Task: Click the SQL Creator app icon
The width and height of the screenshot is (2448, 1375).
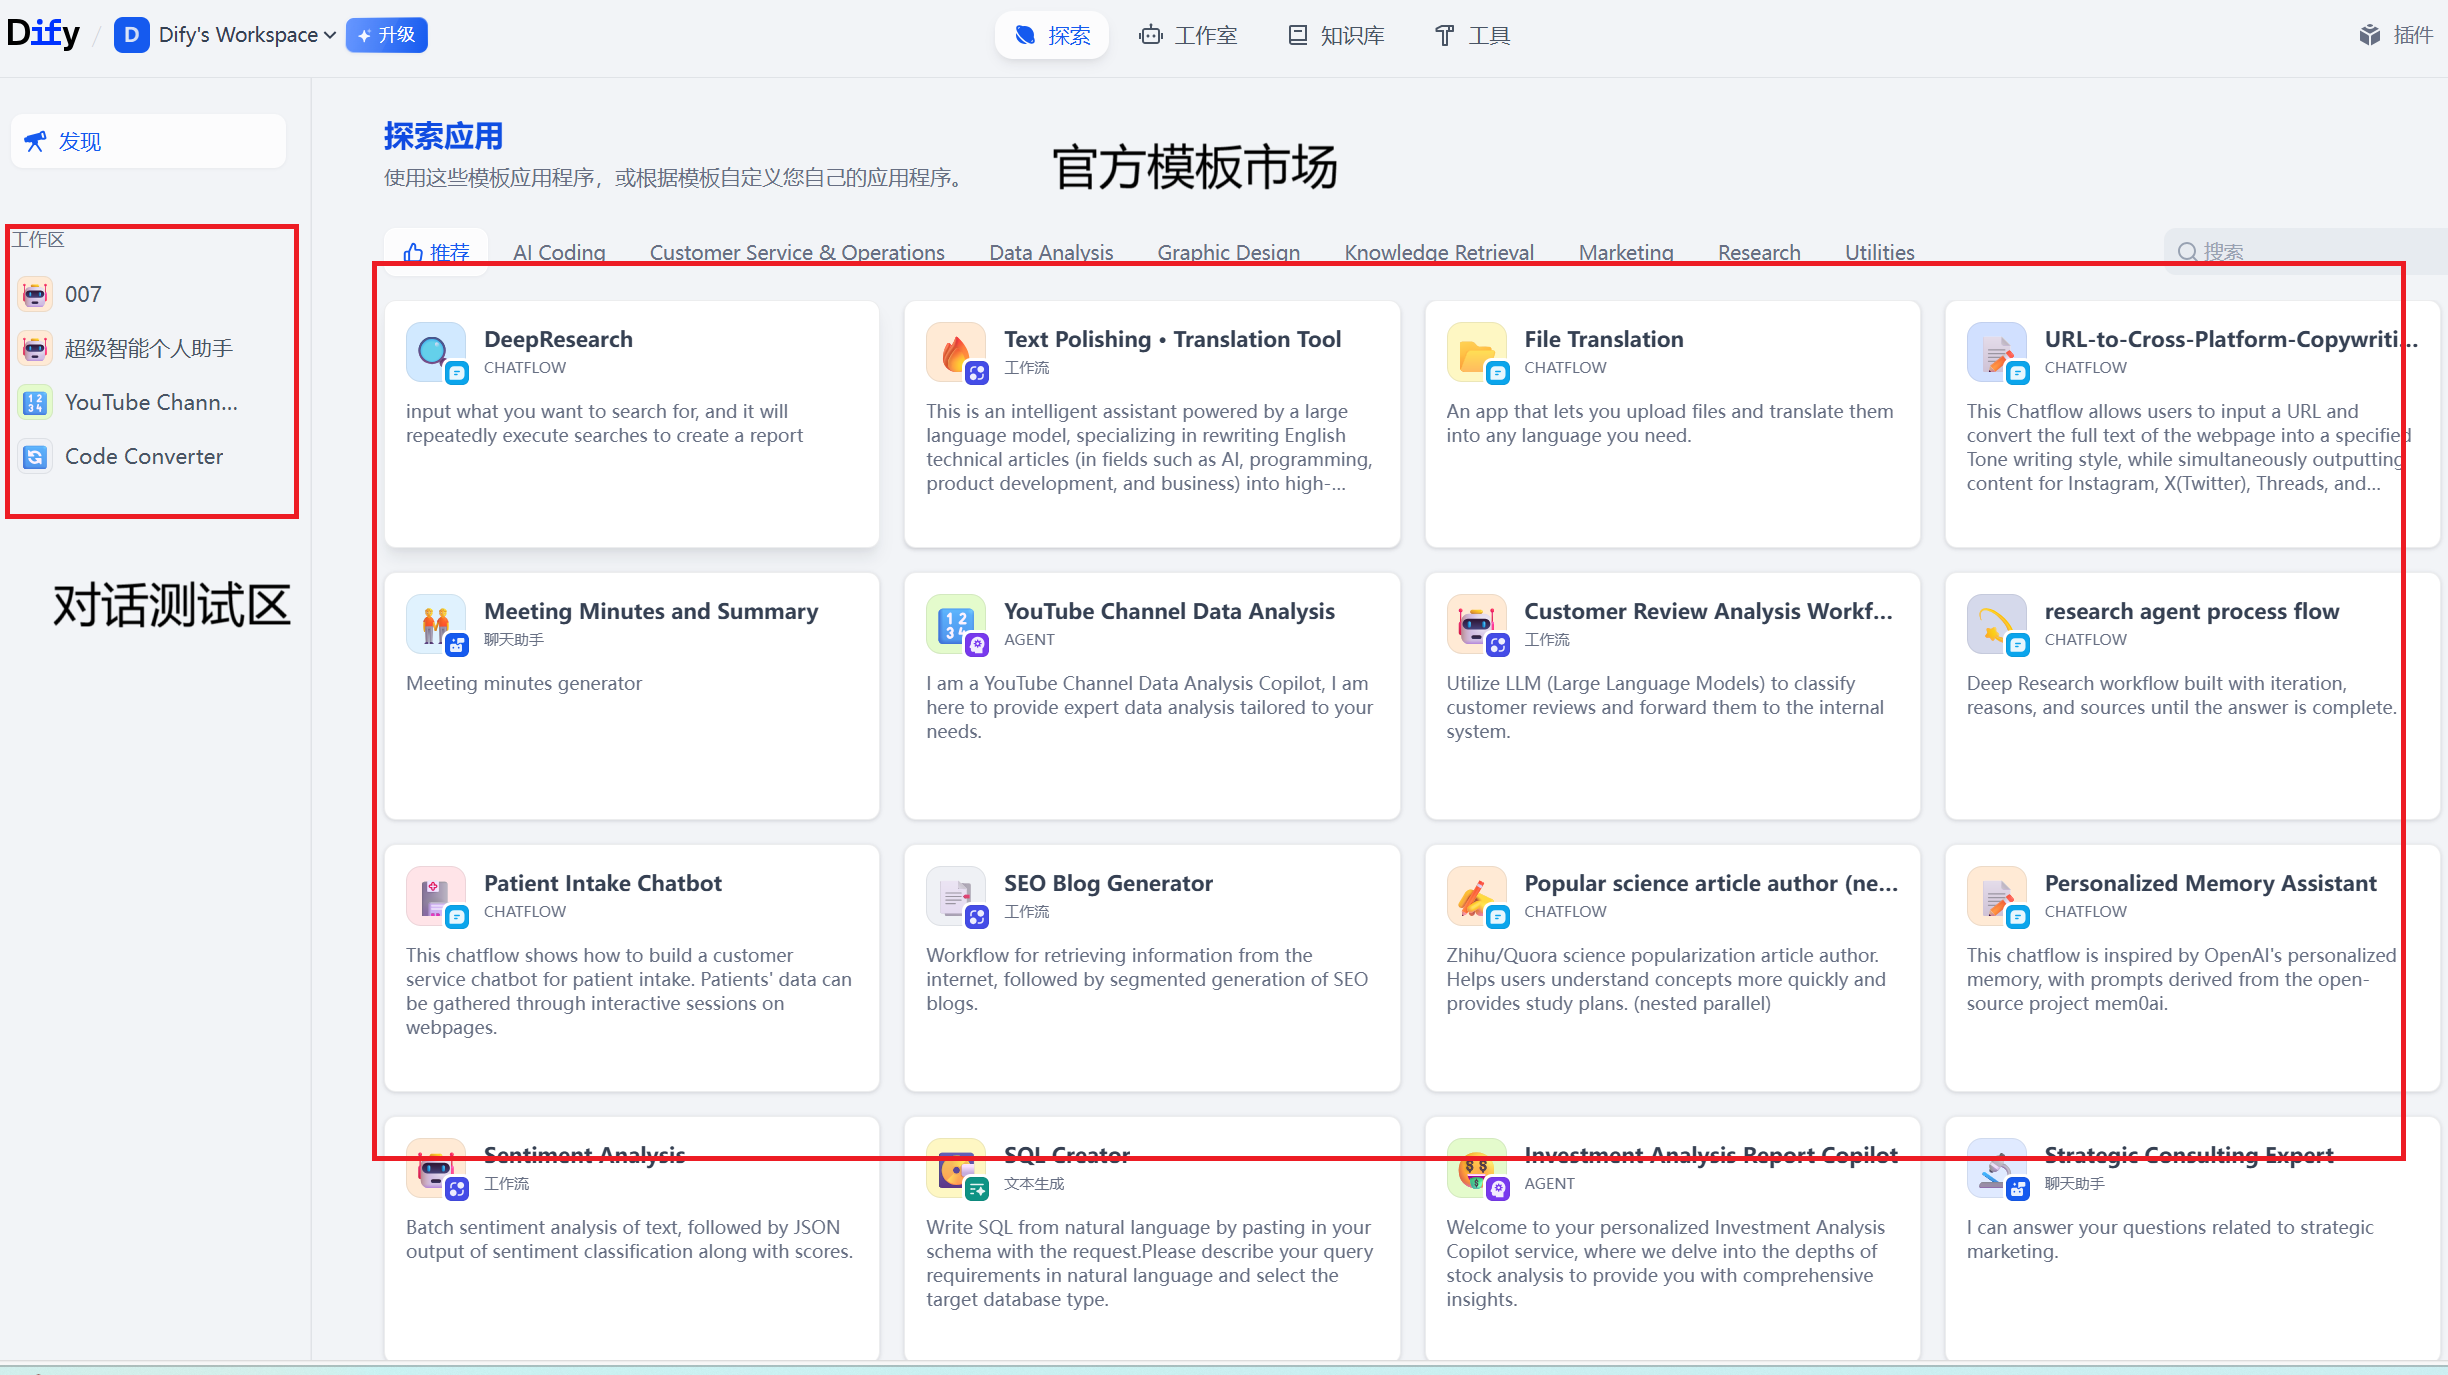Action: tap(955, 1168)
